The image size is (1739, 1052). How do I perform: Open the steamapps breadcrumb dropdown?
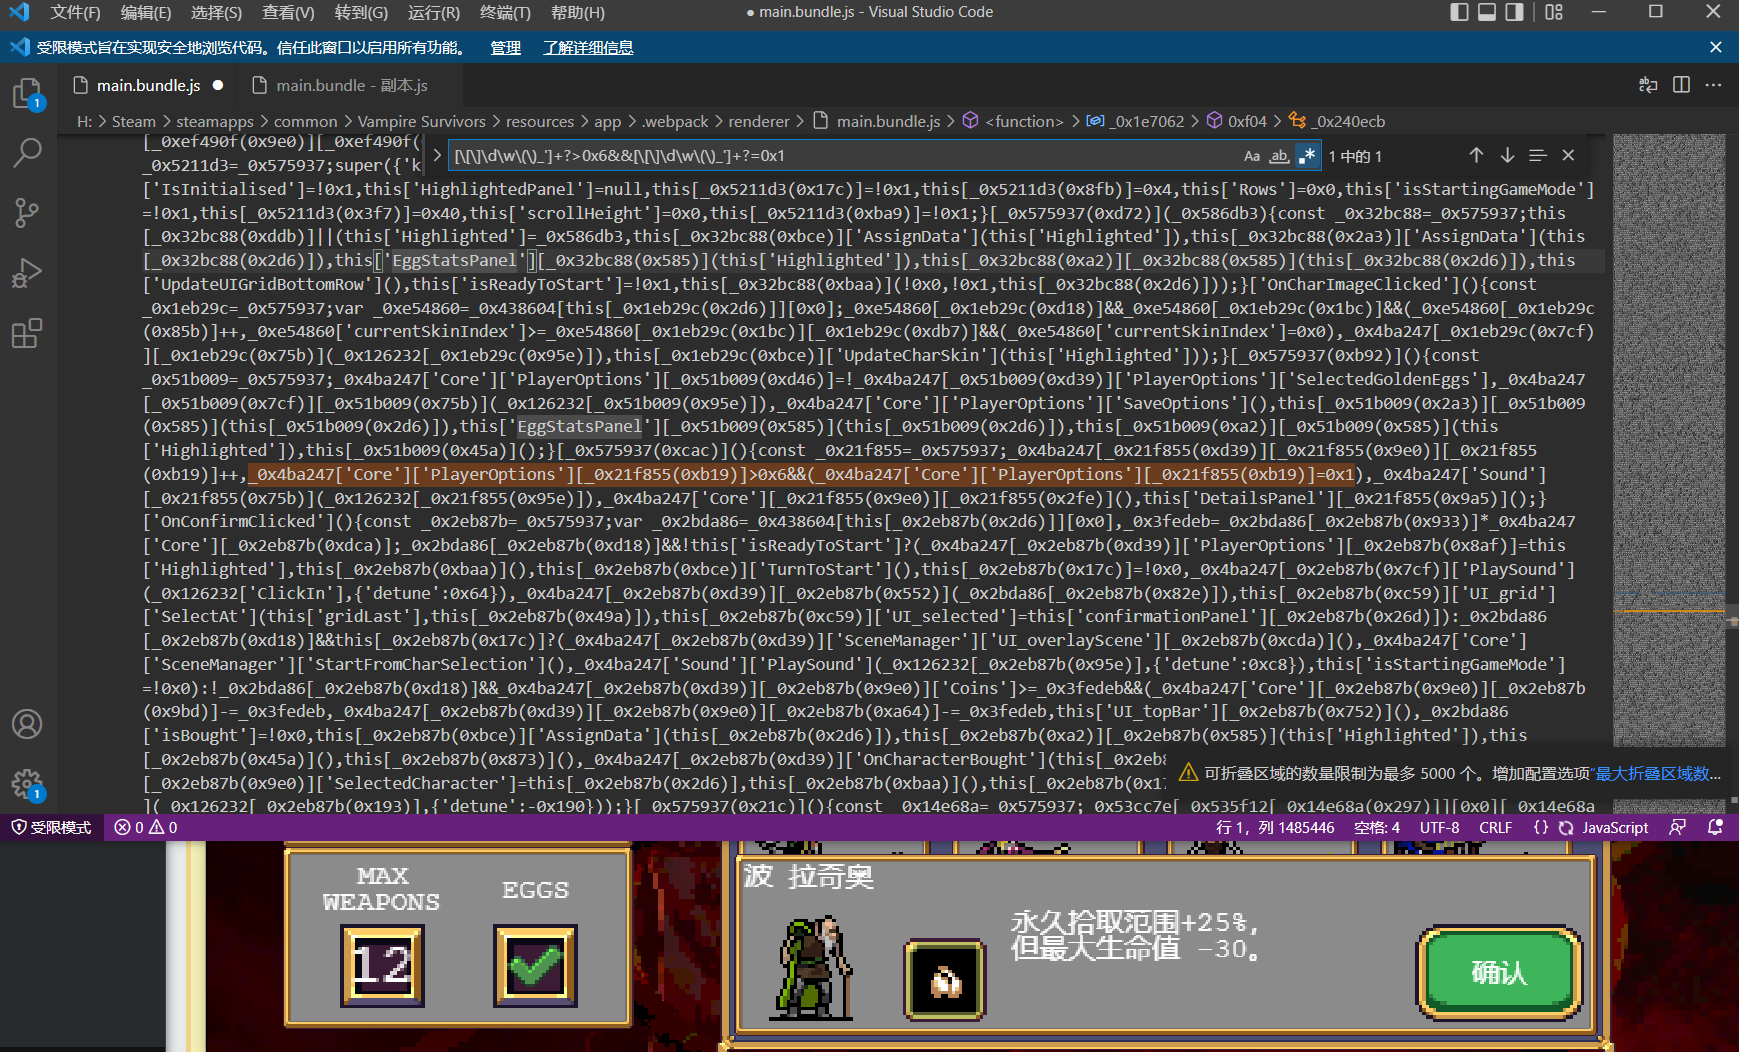click(215, 121)
